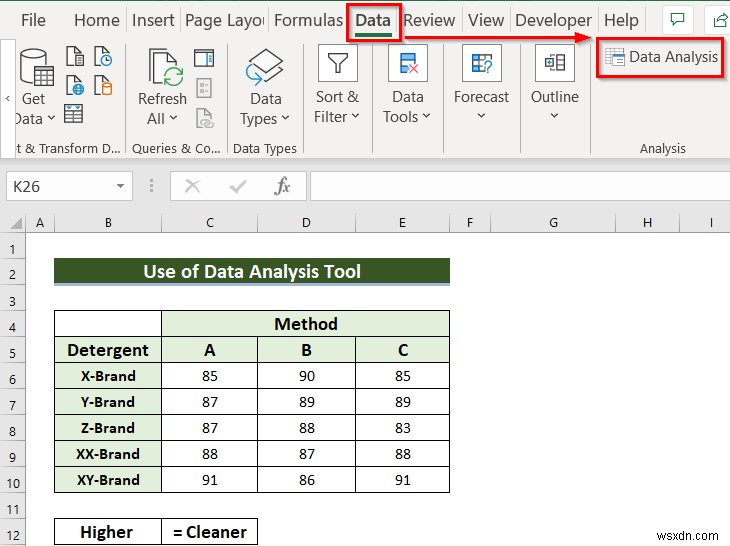Click the Data Types icon
Viewport: 730px width, 546px height.
pos(265,67)
